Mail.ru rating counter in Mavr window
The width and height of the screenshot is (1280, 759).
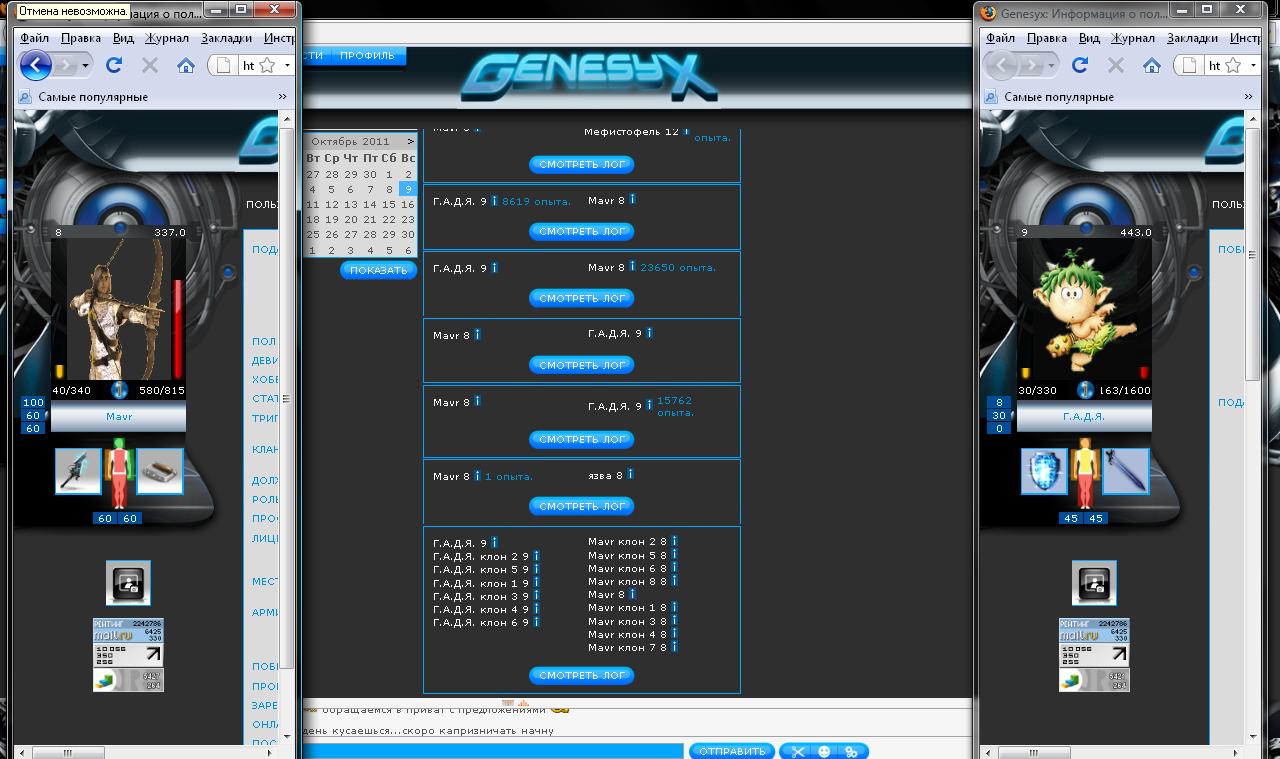point(128,630)
